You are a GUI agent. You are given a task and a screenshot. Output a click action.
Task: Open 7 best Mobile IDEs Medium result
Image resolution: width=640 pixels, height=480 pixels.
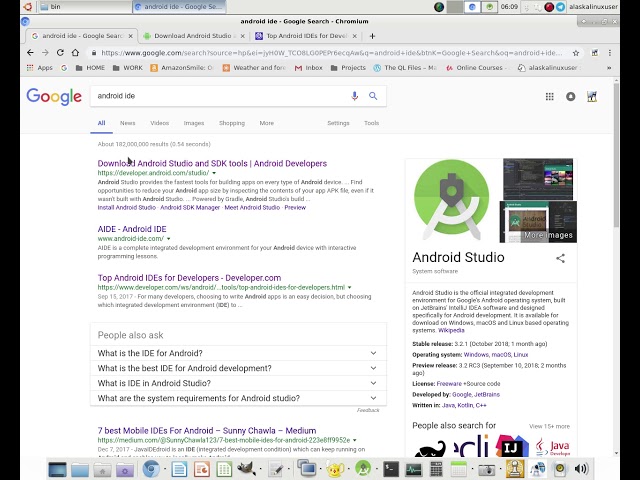(x=207, y=431)
